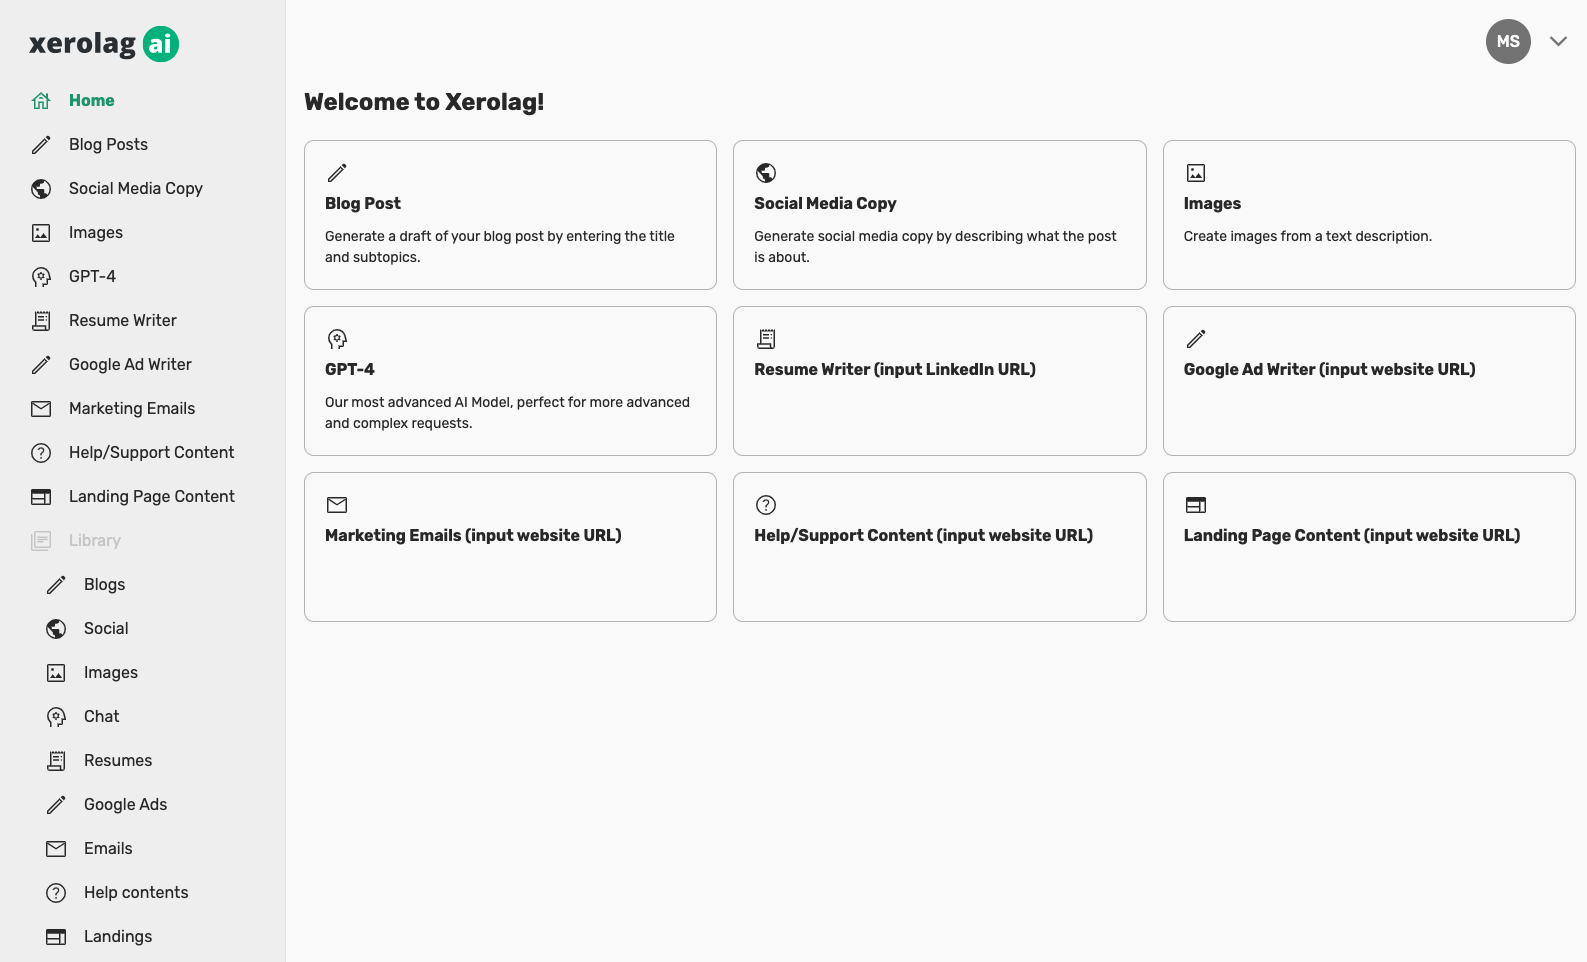
Task: Click the Blog Post card title
Action: coord(363,204)
